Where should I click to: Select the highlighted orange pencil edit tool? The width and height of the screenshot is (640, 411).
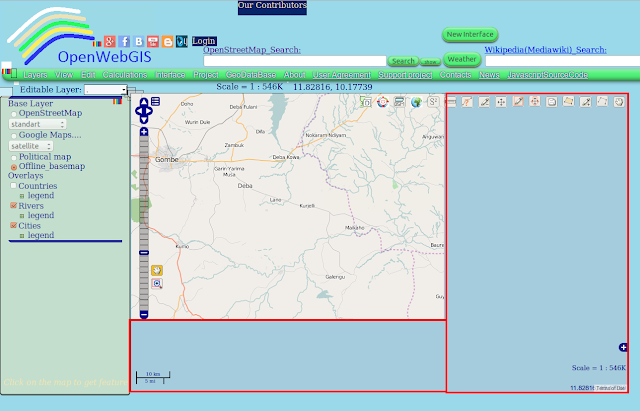518,102
